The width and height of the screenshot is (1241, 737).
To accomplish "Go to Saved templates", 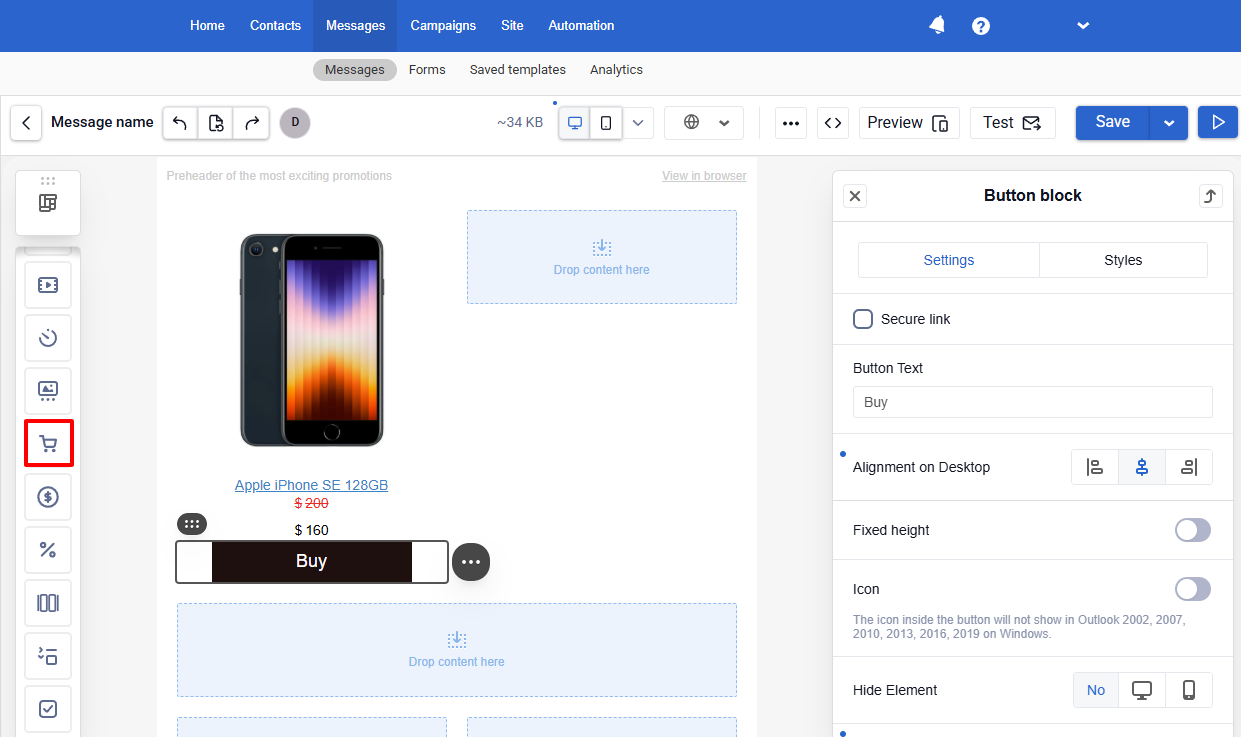I will pyautogui.click(x=518, y=70).
